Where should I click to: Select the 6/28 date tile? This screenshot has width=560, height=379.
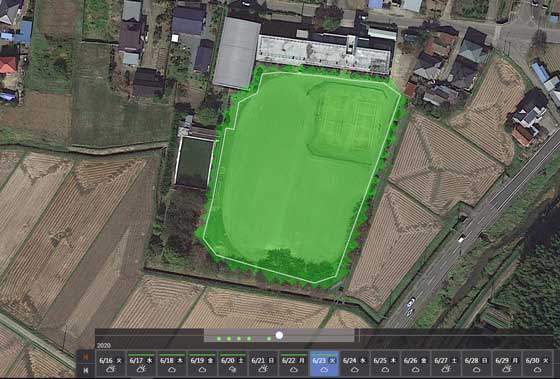click(x=476, y=364)
